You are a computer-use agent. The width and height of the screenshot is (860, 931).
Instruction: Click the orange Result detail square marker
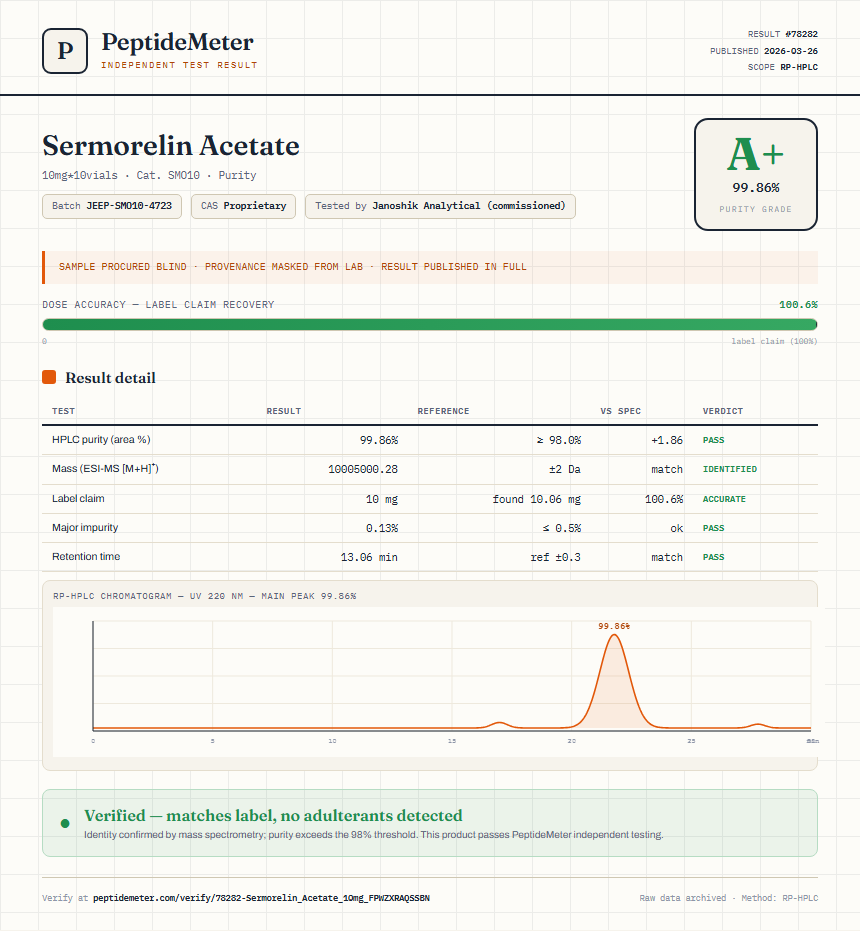point(49,377)
